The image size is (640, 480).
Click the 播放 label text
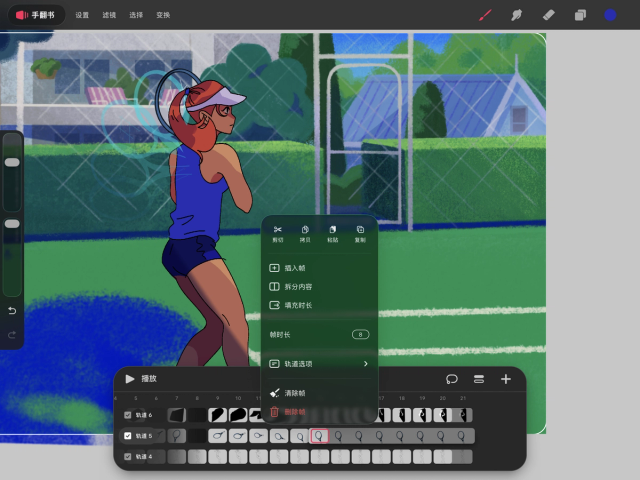[149, 379]
